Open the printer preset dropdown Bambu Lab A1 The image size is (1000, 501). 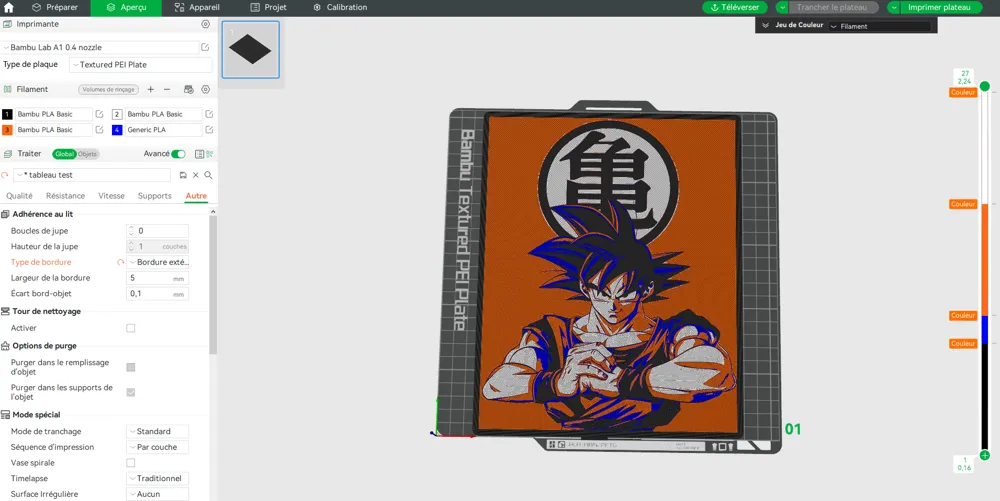pyautogui.click(x=100, y=47)
